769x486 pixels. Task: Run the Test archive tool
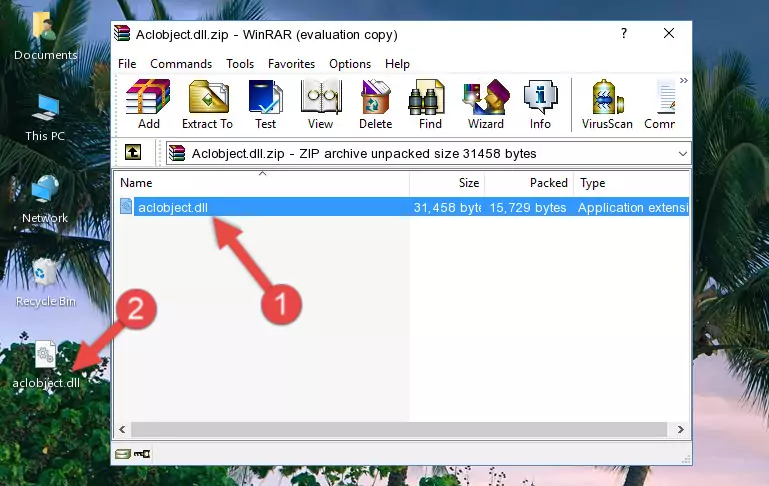[x=265, y=104]
